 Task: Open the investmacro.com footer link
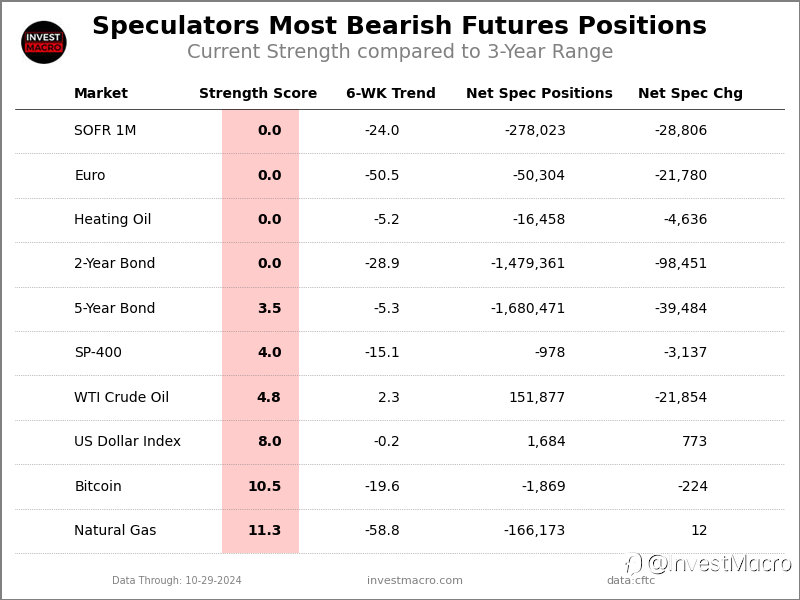(x=415, y=581)
